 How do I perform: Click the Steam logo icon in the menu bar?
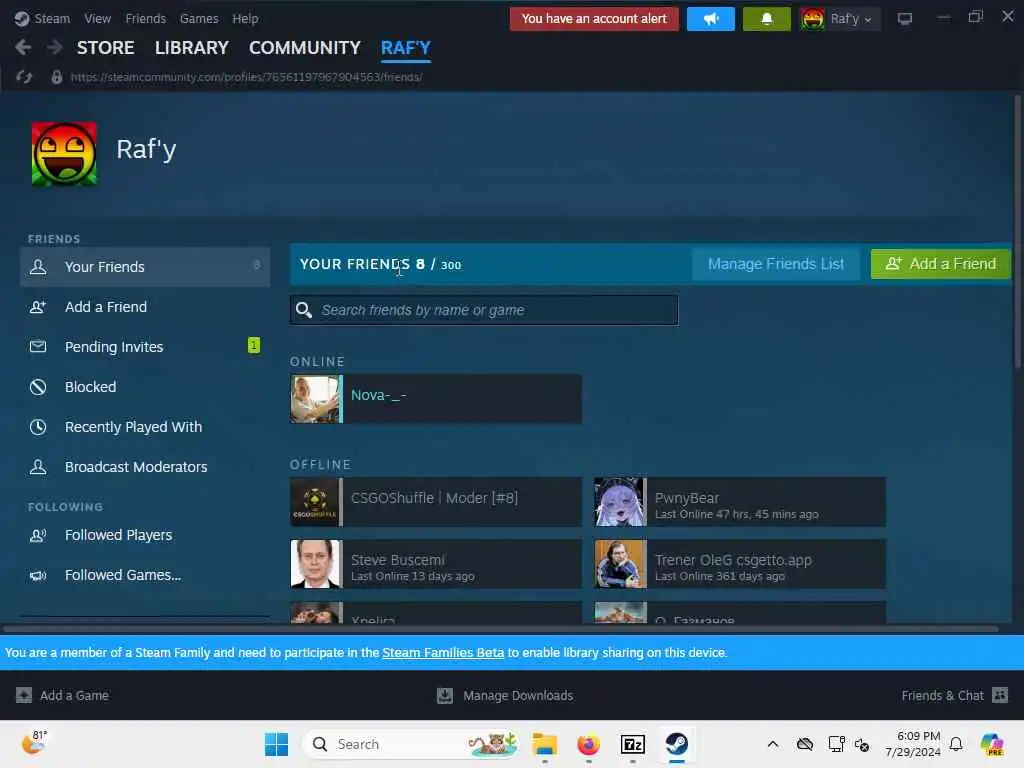point(22,19)
